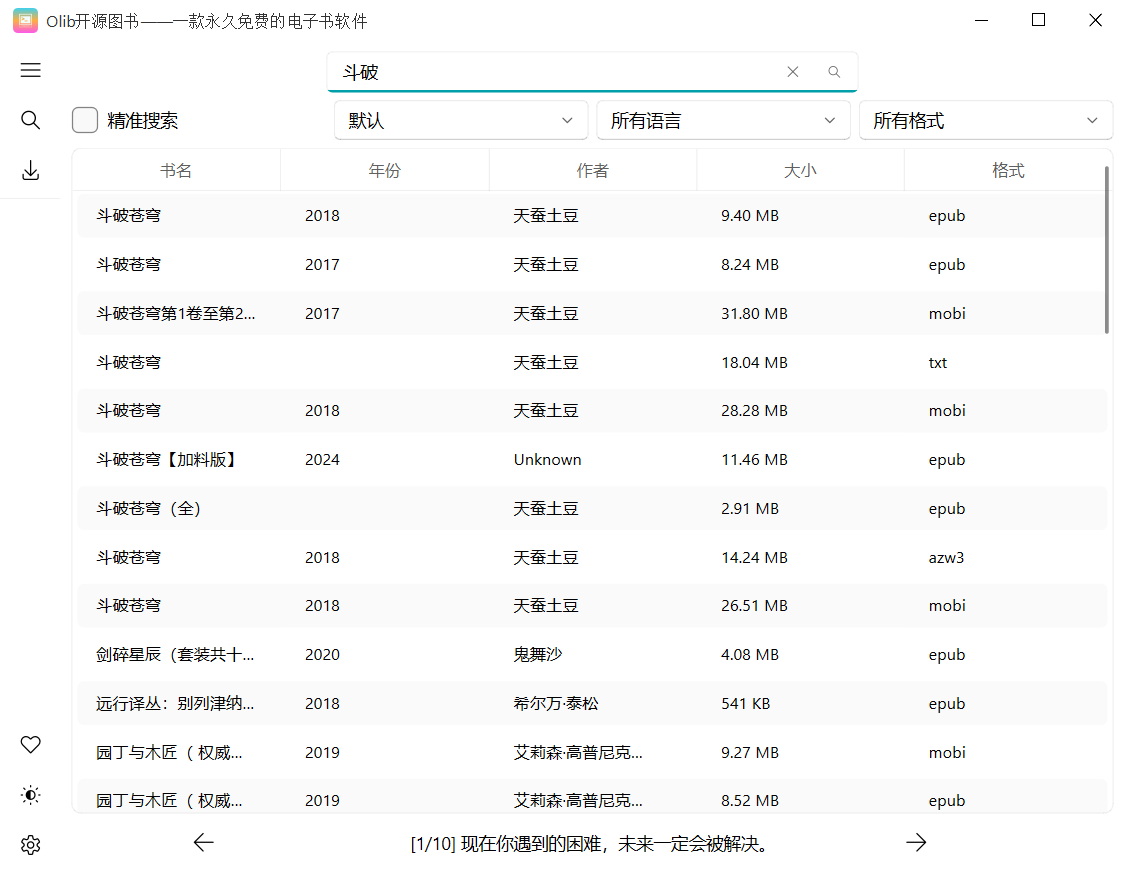Go to the previous results page
The image size is (1125, 875).
pyautogui.click(x=203, y=843)
